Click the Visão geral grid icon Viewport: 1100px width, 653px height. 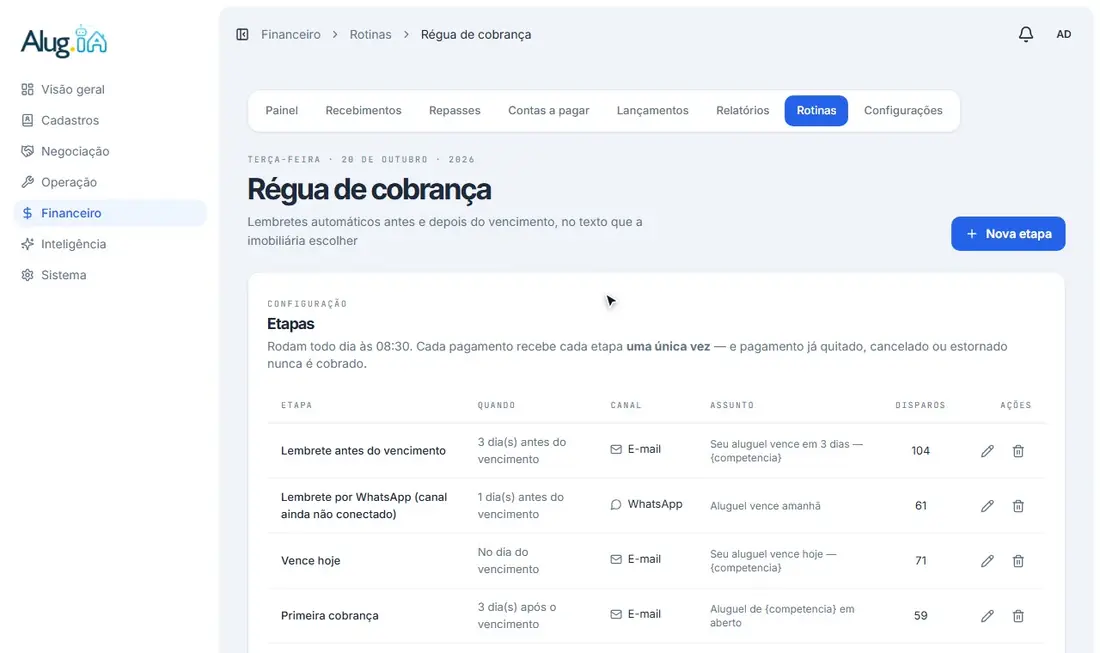pyautogui.click(x=27, y=89)
